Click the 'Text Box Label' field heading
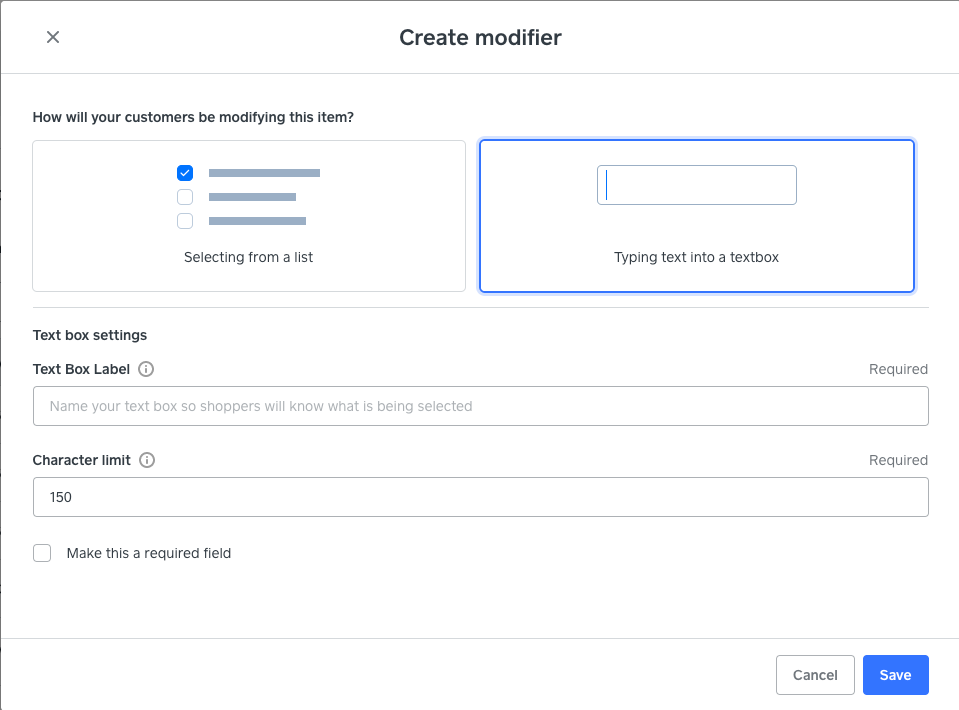Viewport: 959px width, 710px height. point(81,369)
